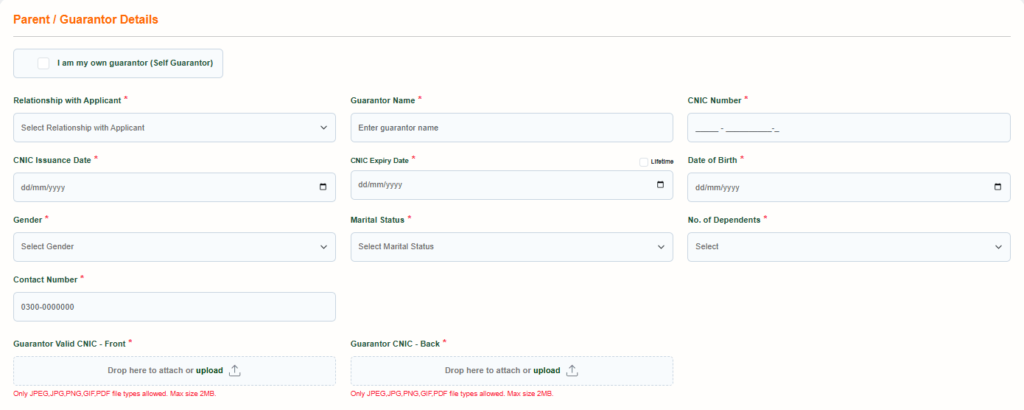Screen dimensions: 1024x410
Task: Click upload icon for Guarantor CNIC Back
Action: (572, 371)
